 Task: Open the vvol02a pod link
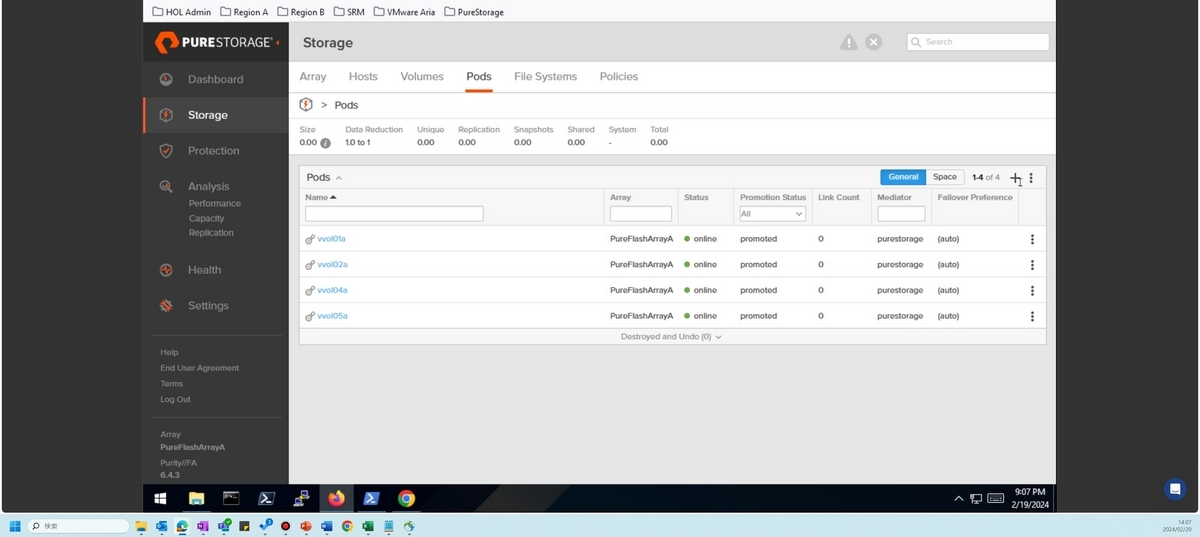[332, 265]
